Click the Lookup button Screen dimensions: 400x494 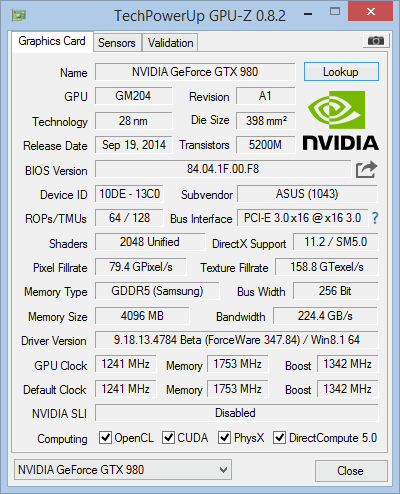point(341,72)
